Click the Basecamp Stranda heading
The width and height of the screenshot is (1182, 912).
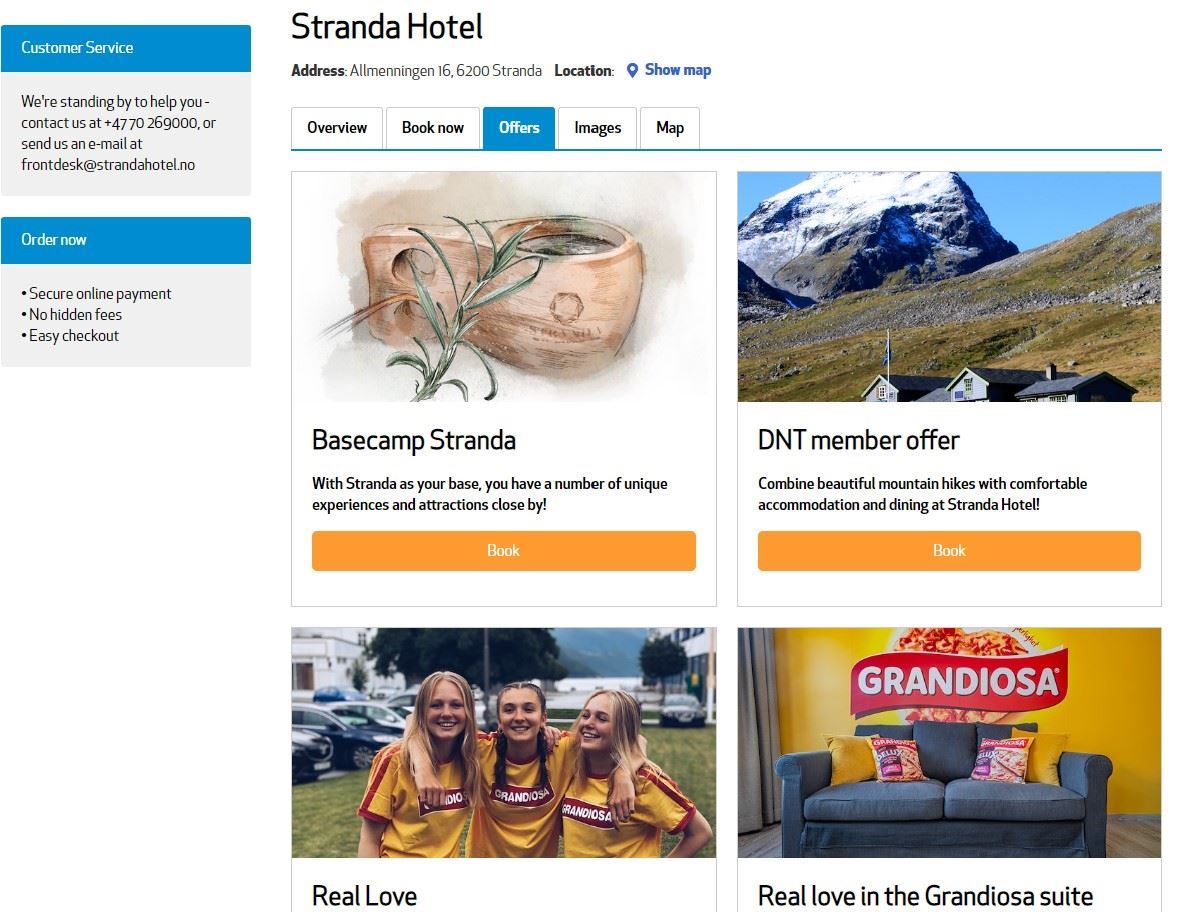coord(414,440)
